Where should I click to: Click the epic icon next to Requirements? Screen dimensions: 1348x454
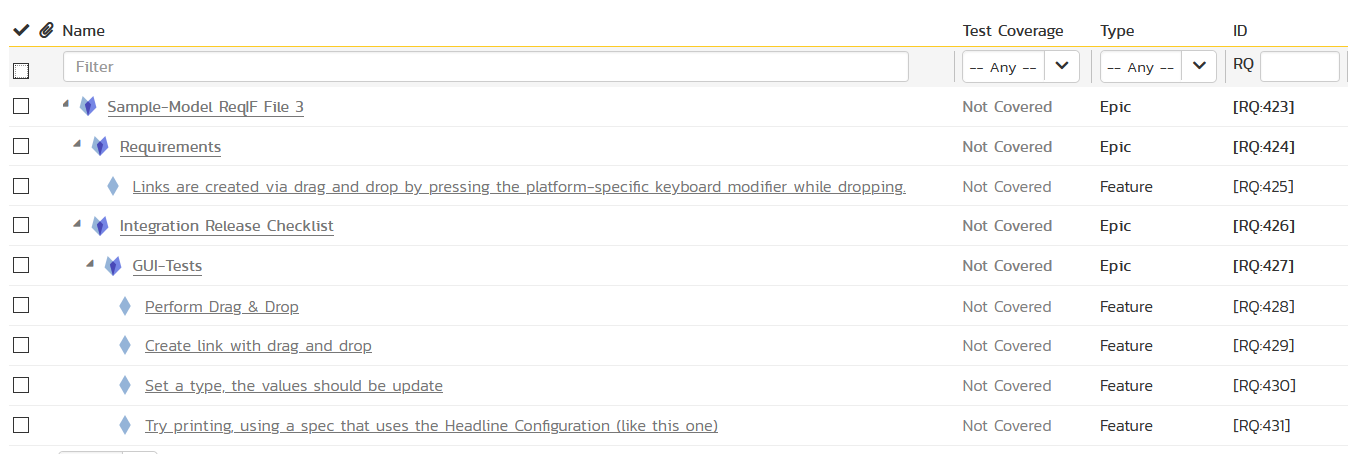[100, 146]
